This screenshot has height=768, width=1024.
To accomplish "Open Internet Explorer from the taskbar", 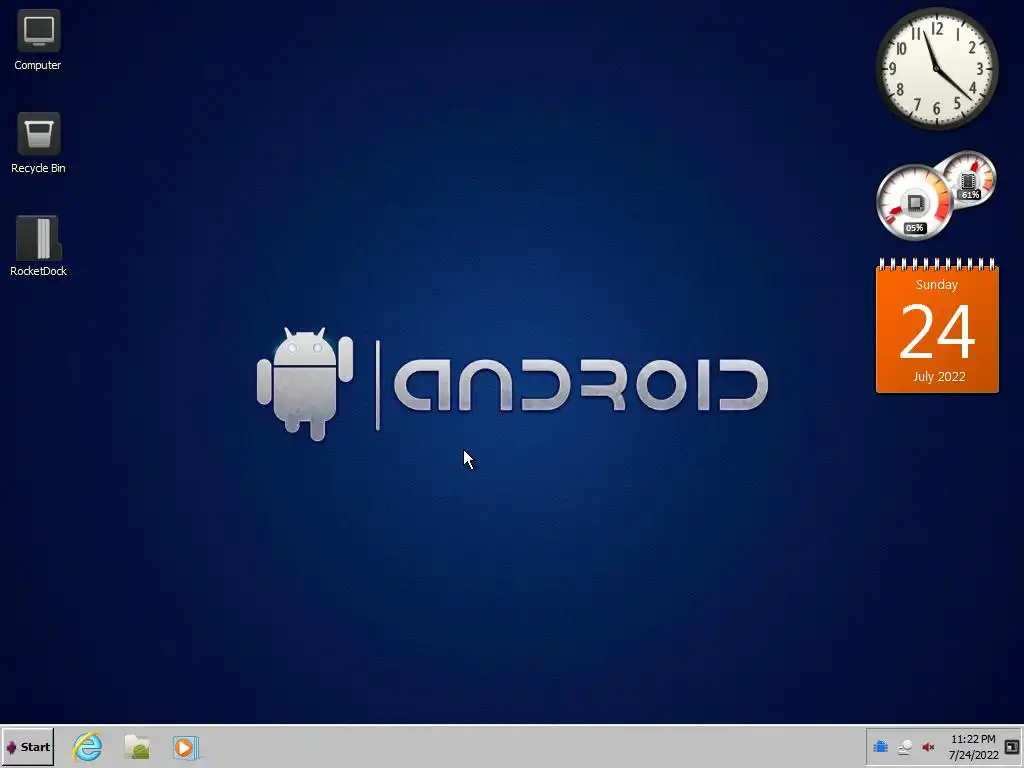I will (88, 746).
